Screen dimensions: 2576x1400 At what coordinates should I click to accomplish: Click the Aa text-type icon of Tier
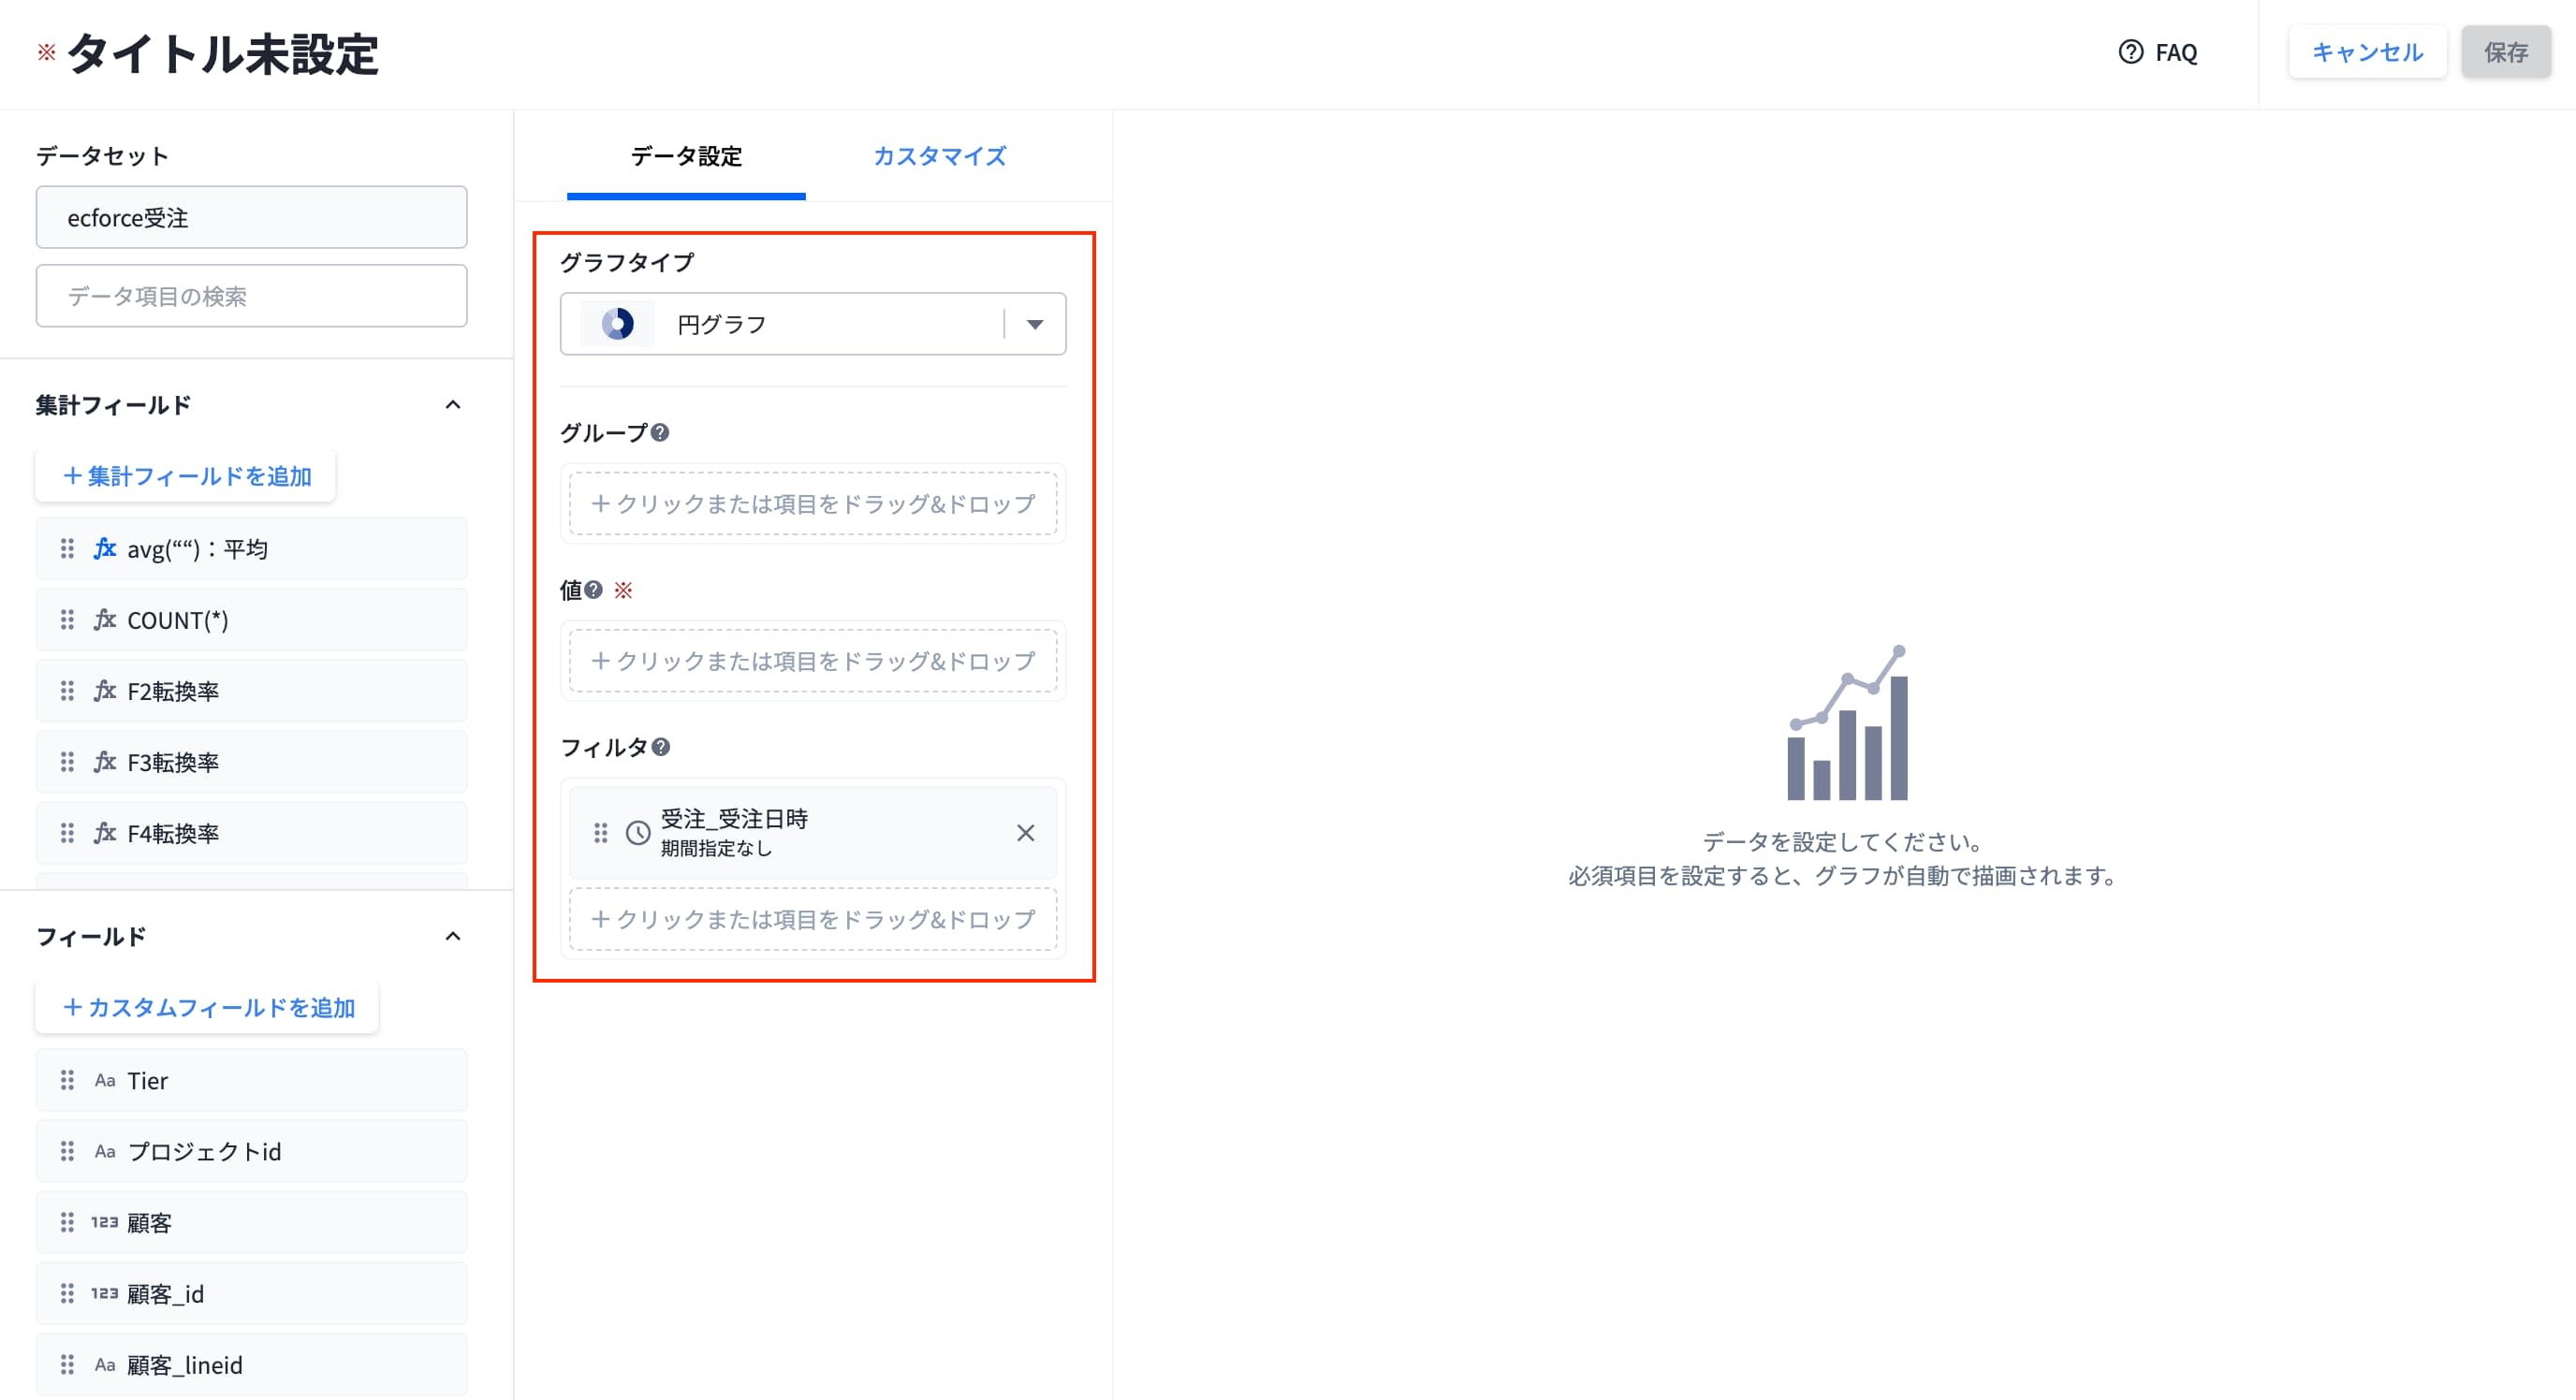pos(105,1081)
